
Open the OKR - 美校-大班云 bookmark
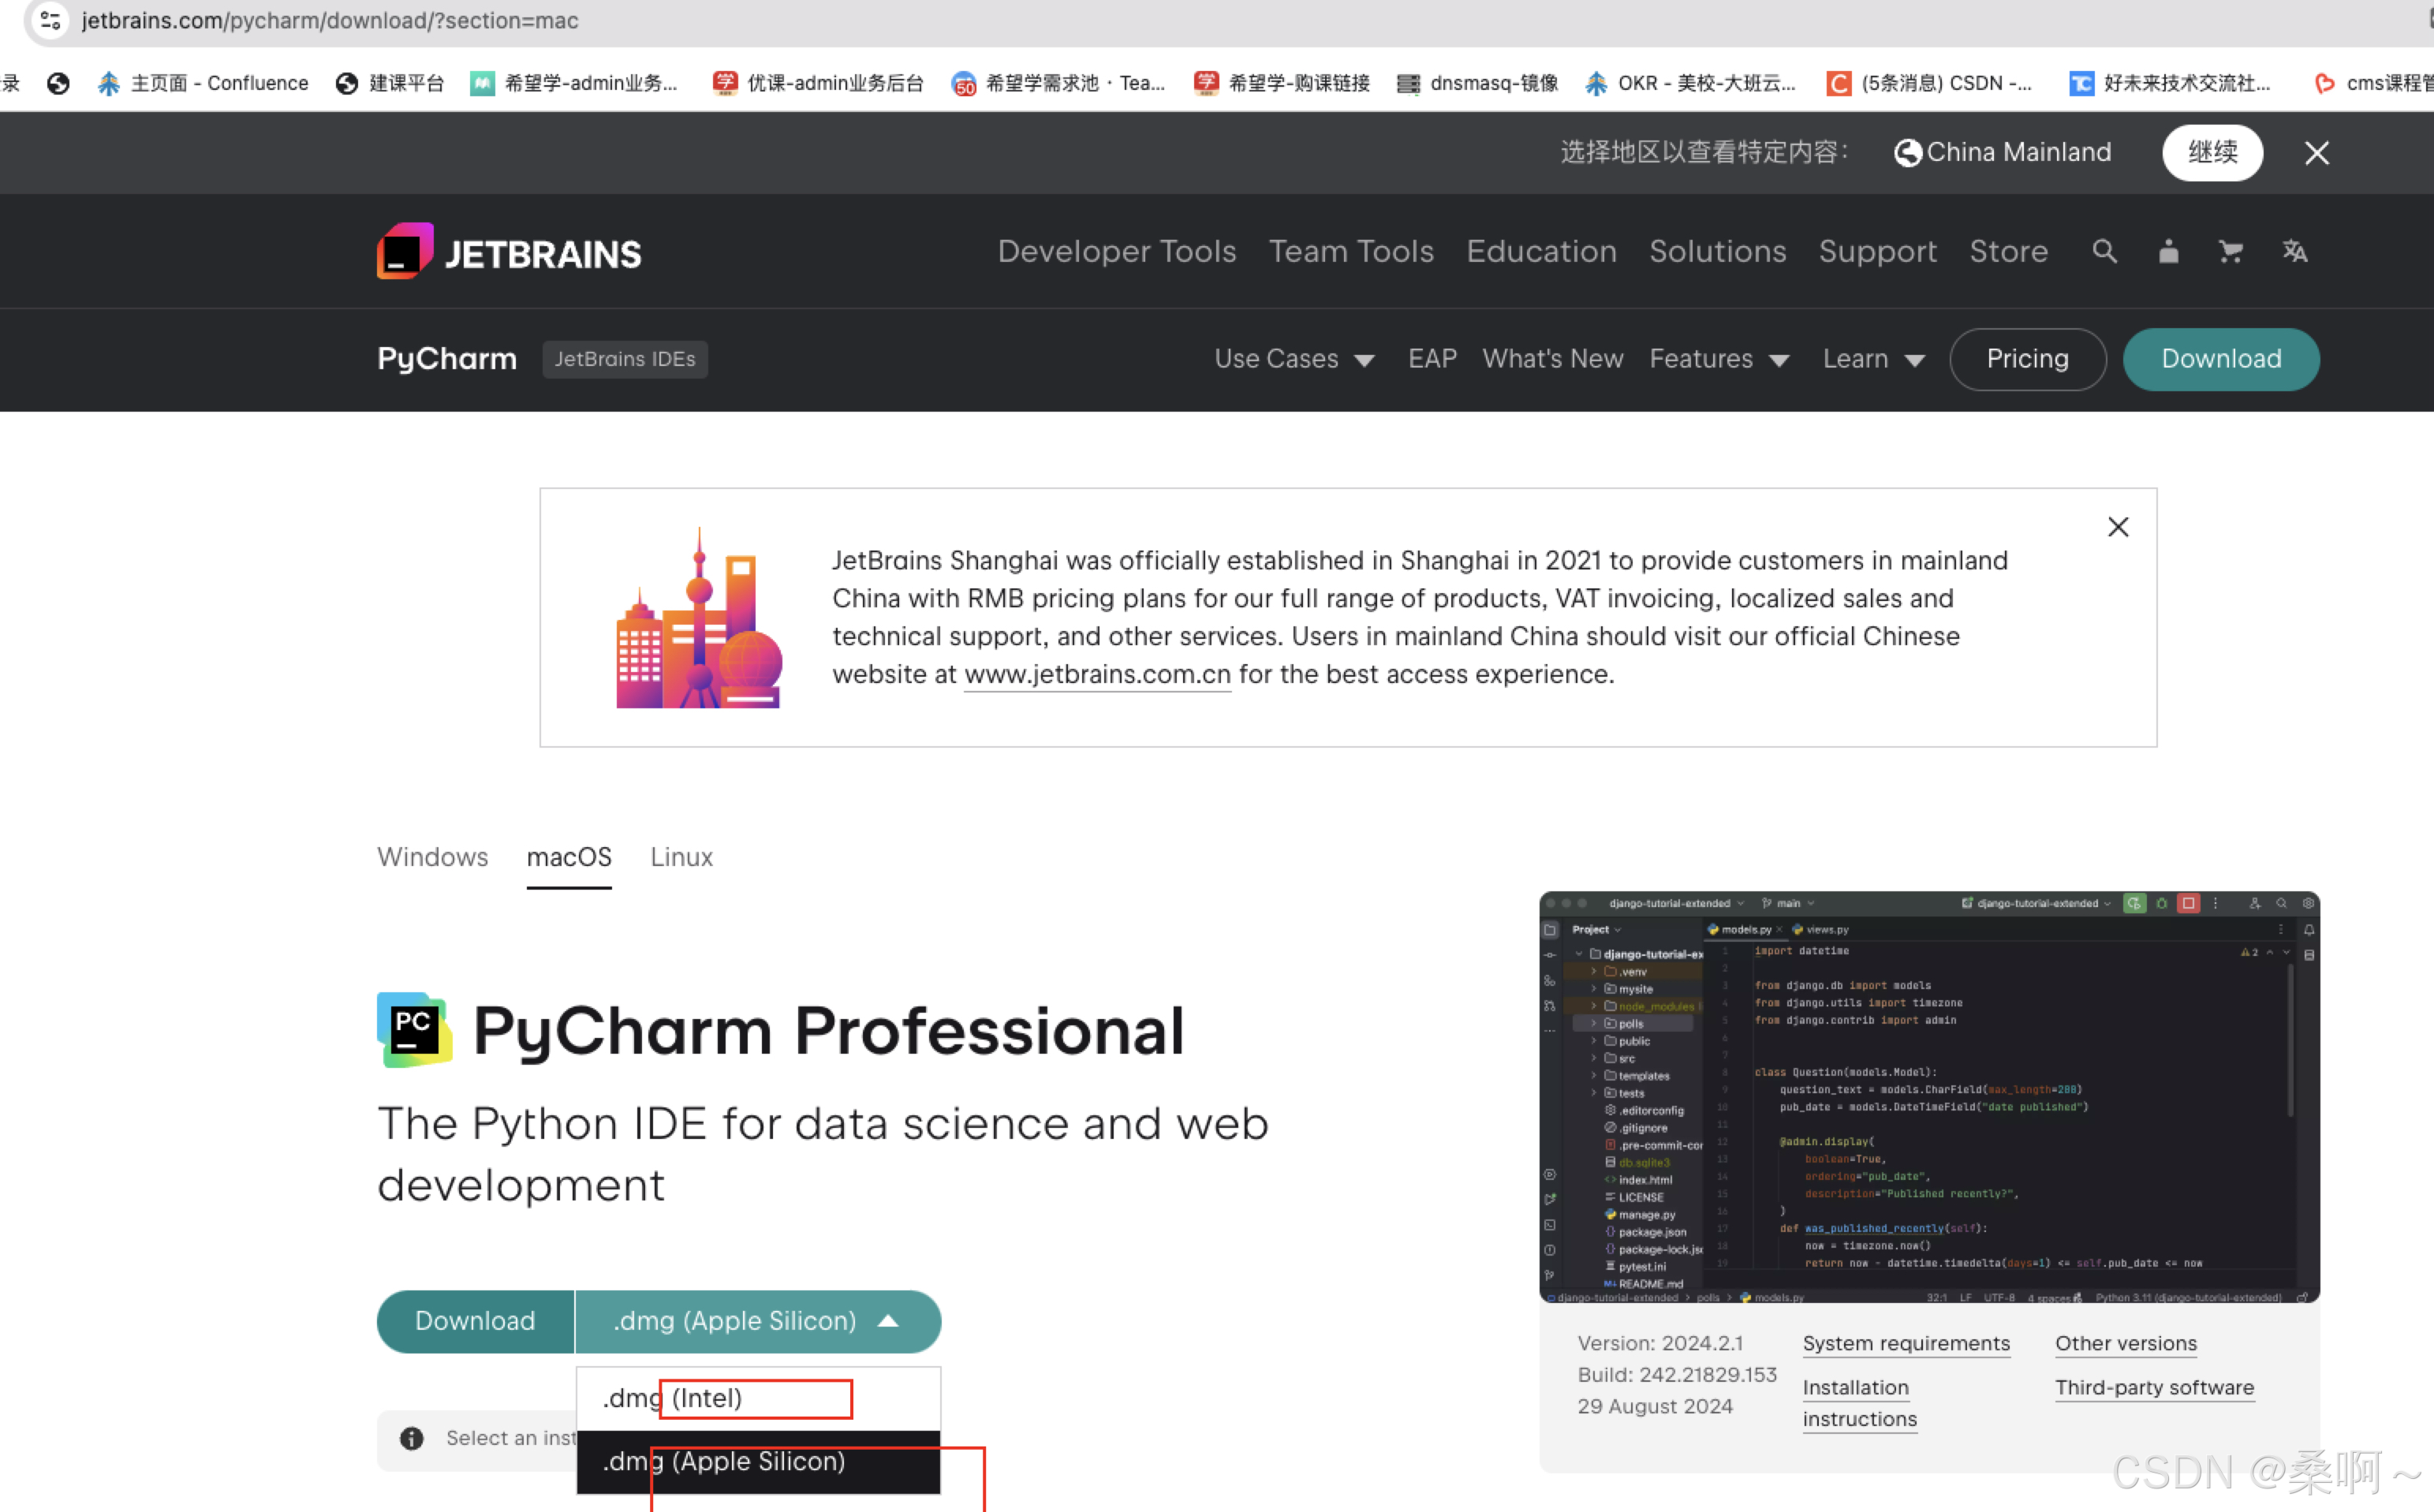pyautogui.click(x=1690, y=83)
